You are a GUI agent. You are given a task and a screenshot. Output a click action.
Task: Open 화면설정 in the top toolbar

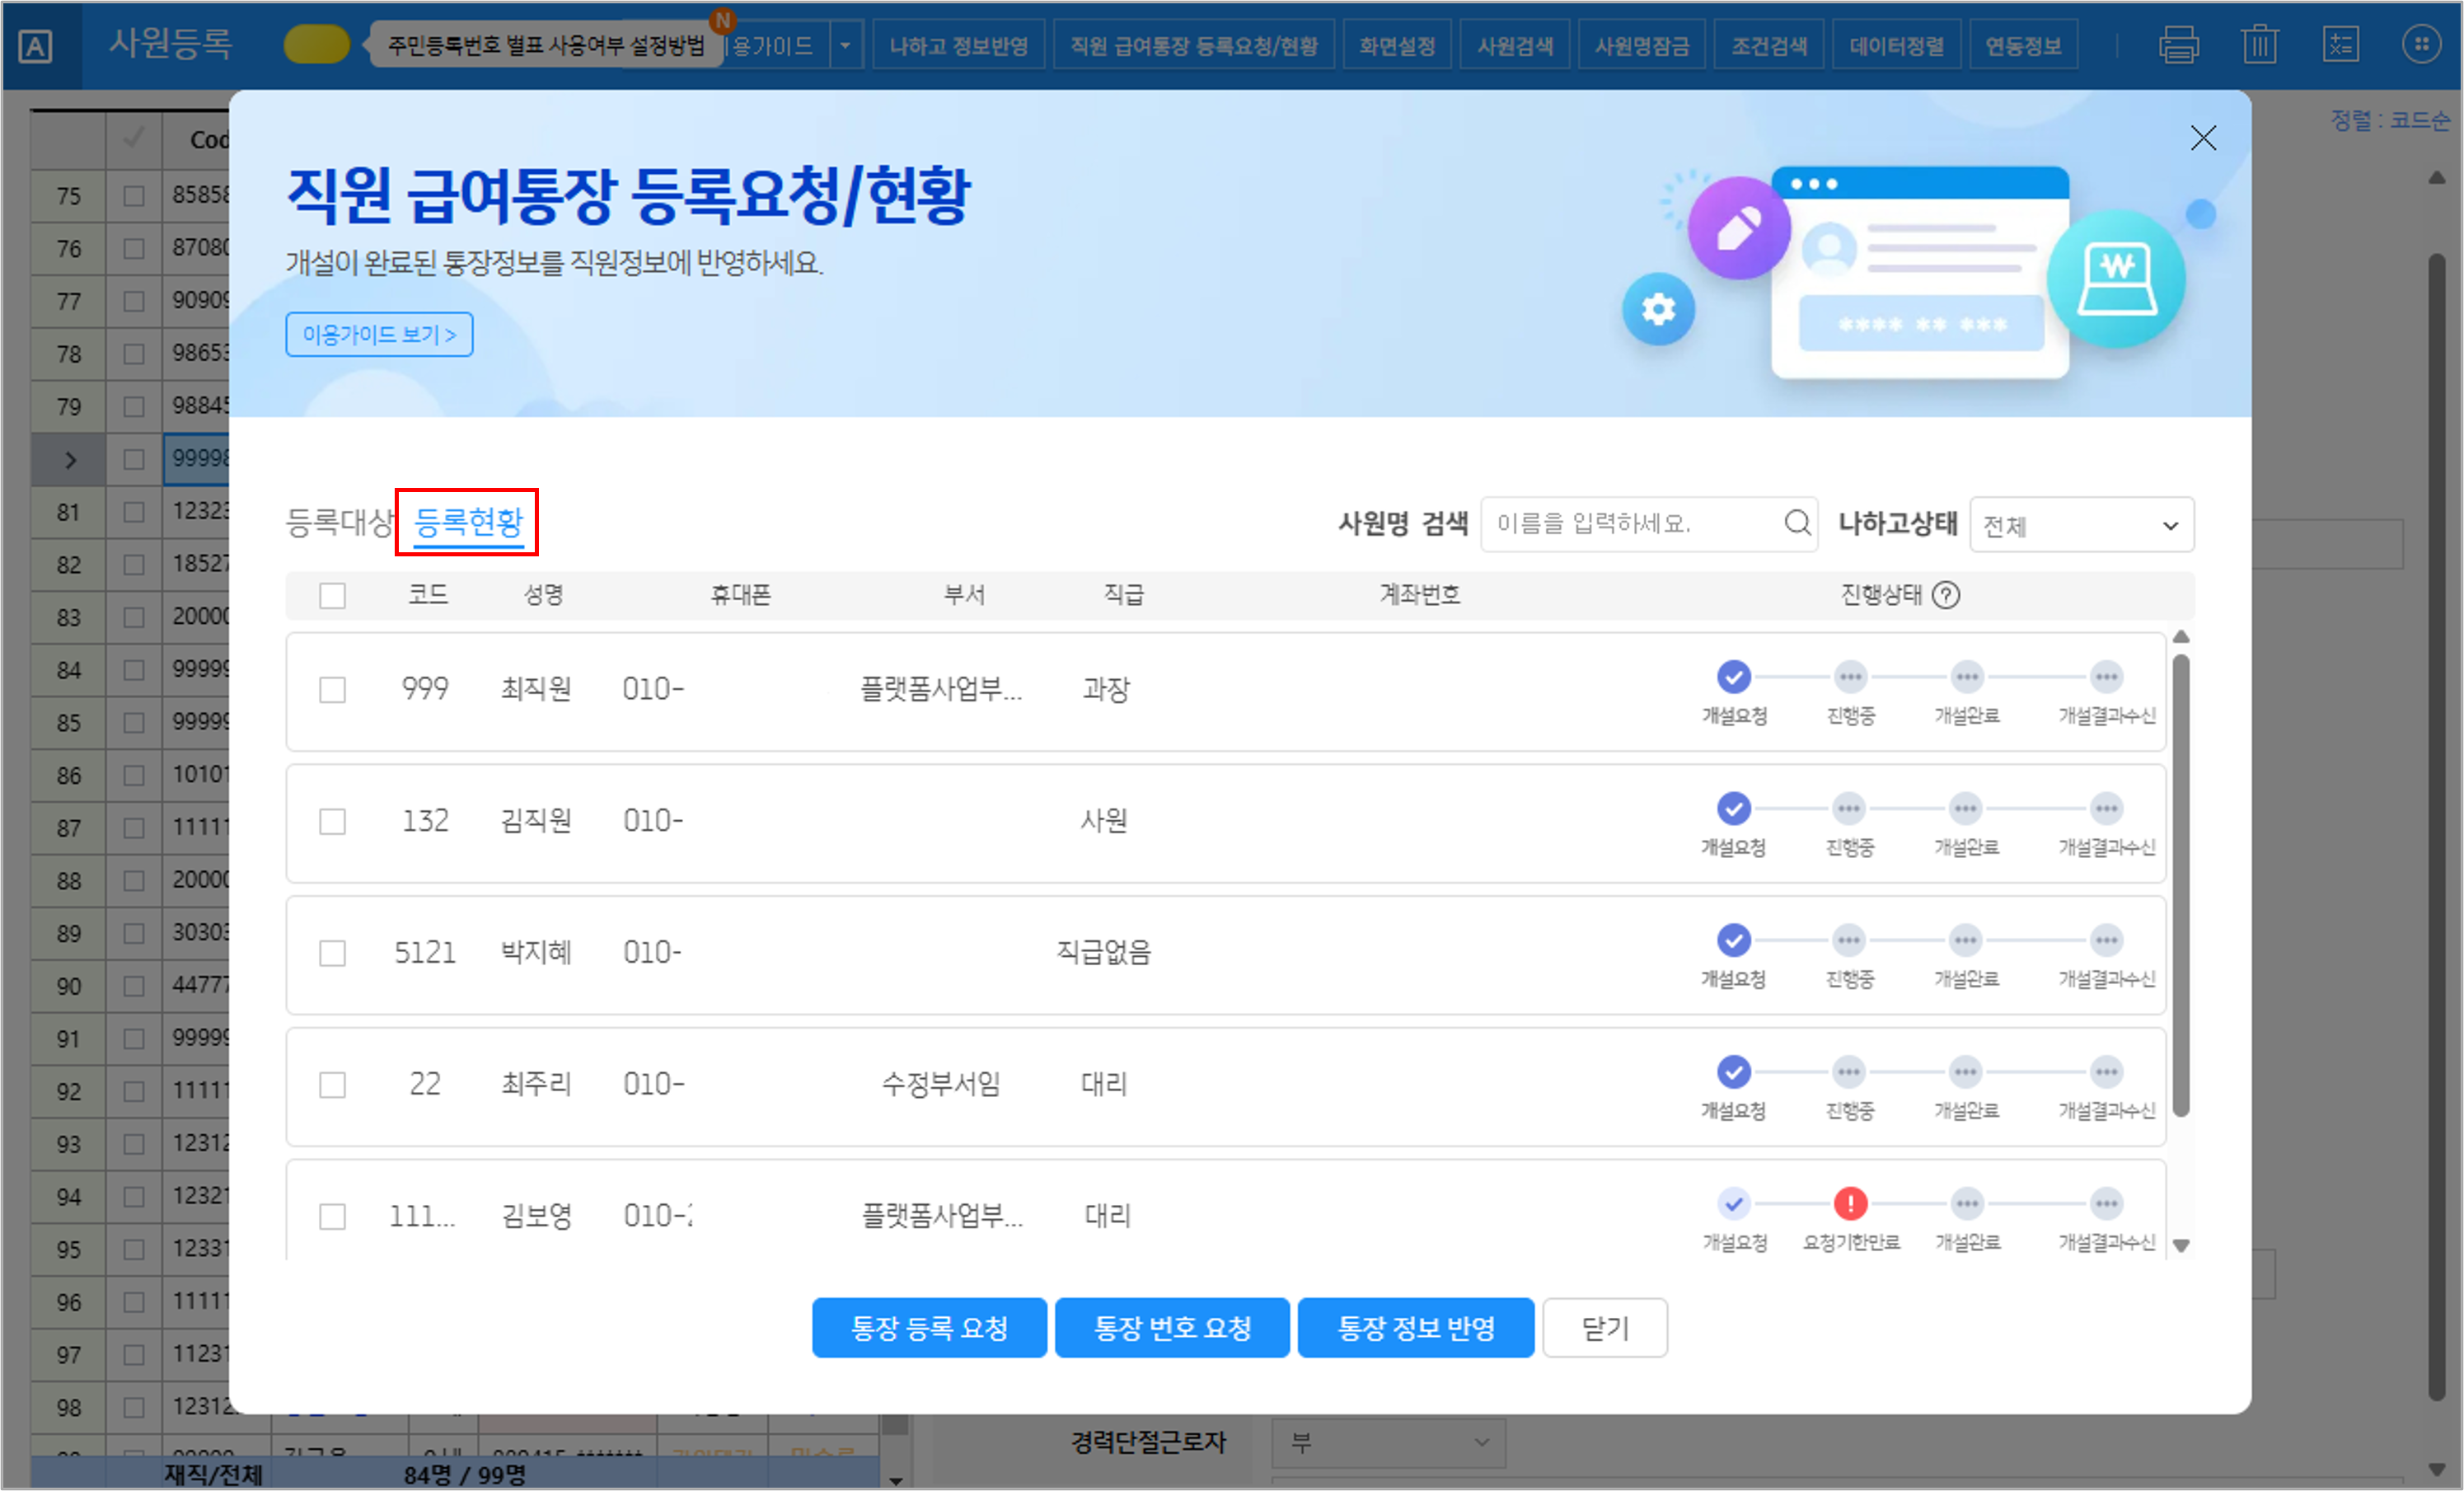click(x=1396, y=46)
